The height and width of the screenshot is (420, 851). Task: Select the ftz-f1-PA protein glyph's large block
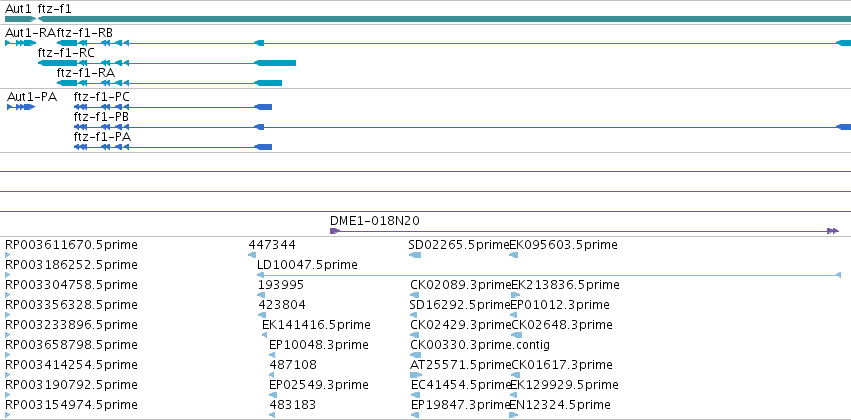263,147
